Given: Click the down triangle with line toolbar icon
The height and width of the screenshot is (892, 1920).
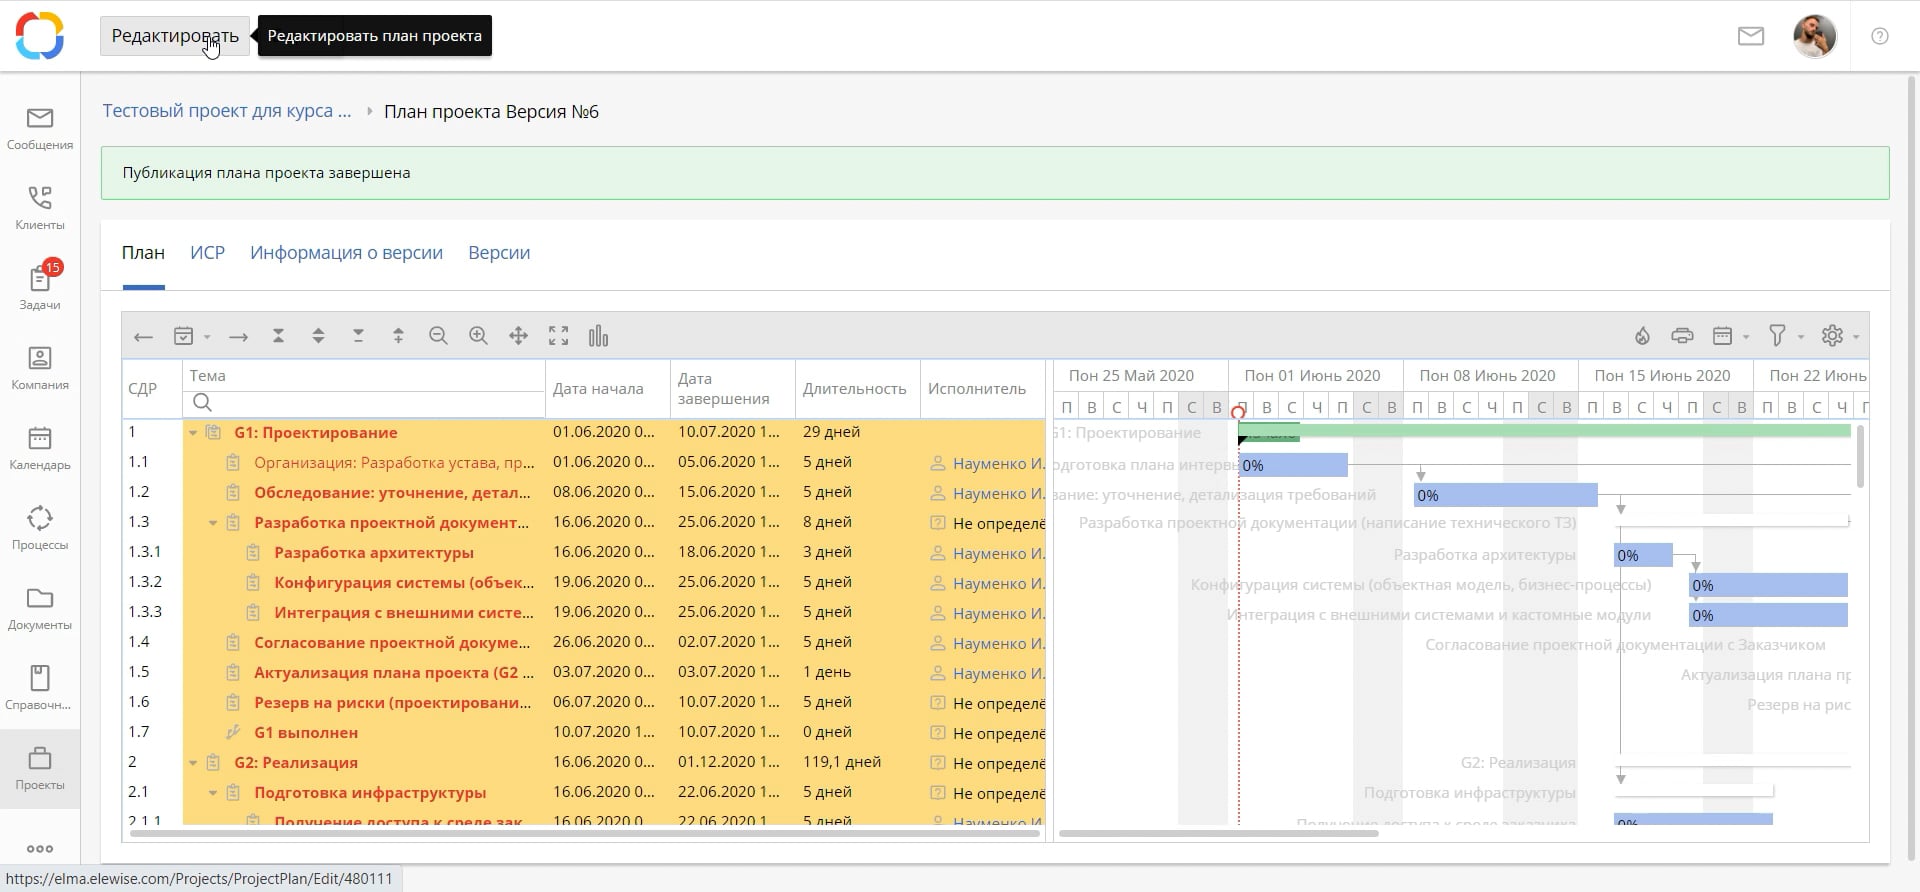Looking at the screenshot, I should pos(358,336).
